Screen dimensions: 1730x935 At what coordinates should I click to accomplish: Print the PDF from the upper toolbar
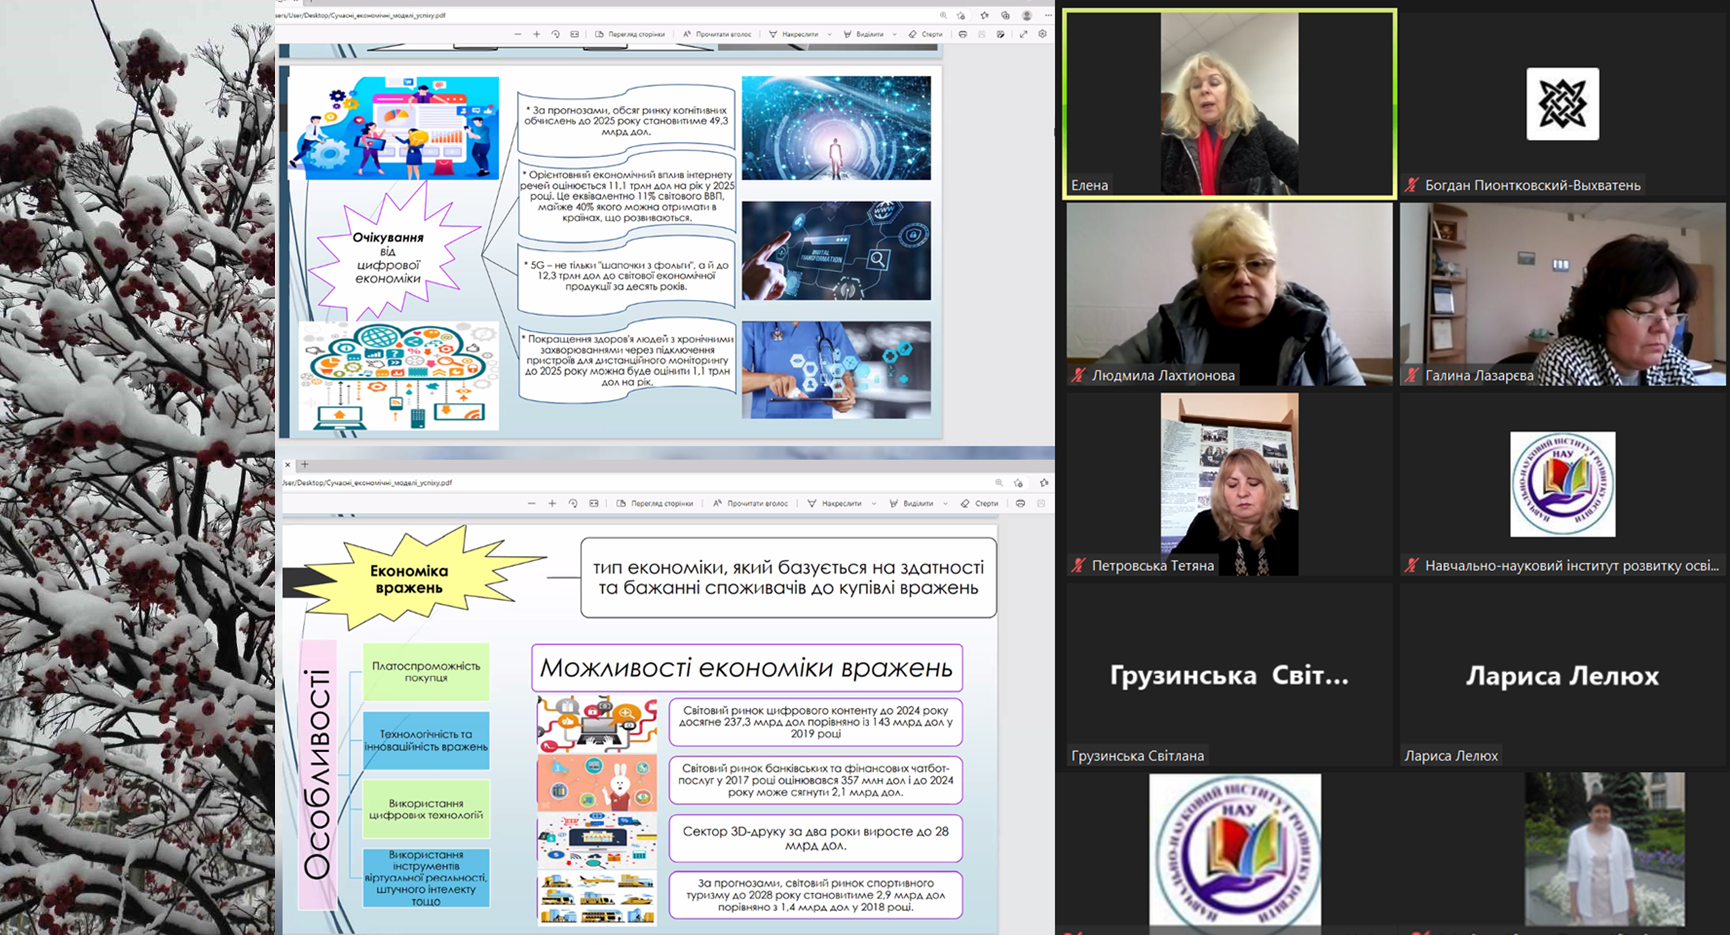[x=962, y=34]
